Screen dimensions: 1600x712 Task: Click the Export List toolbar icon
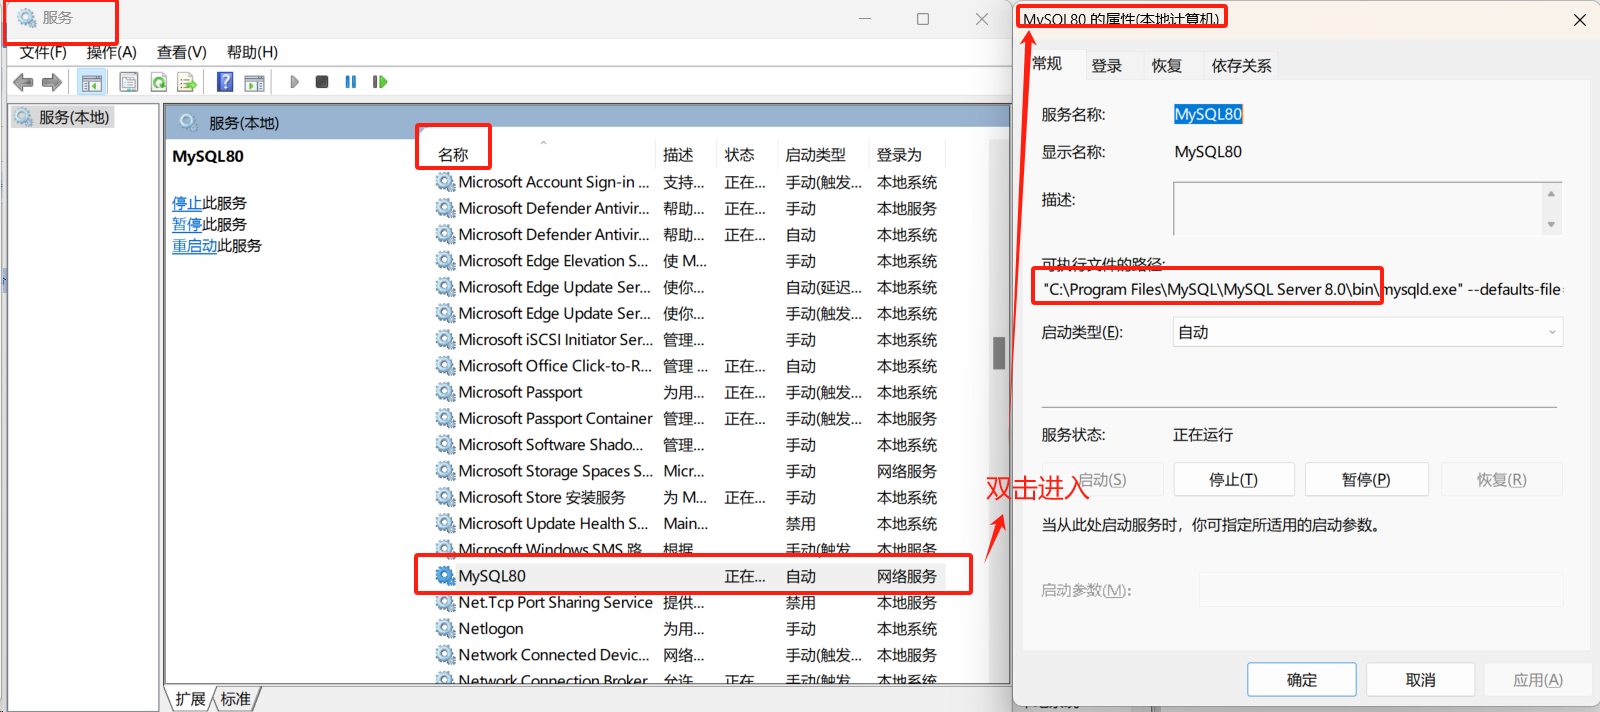pos(187,82)
